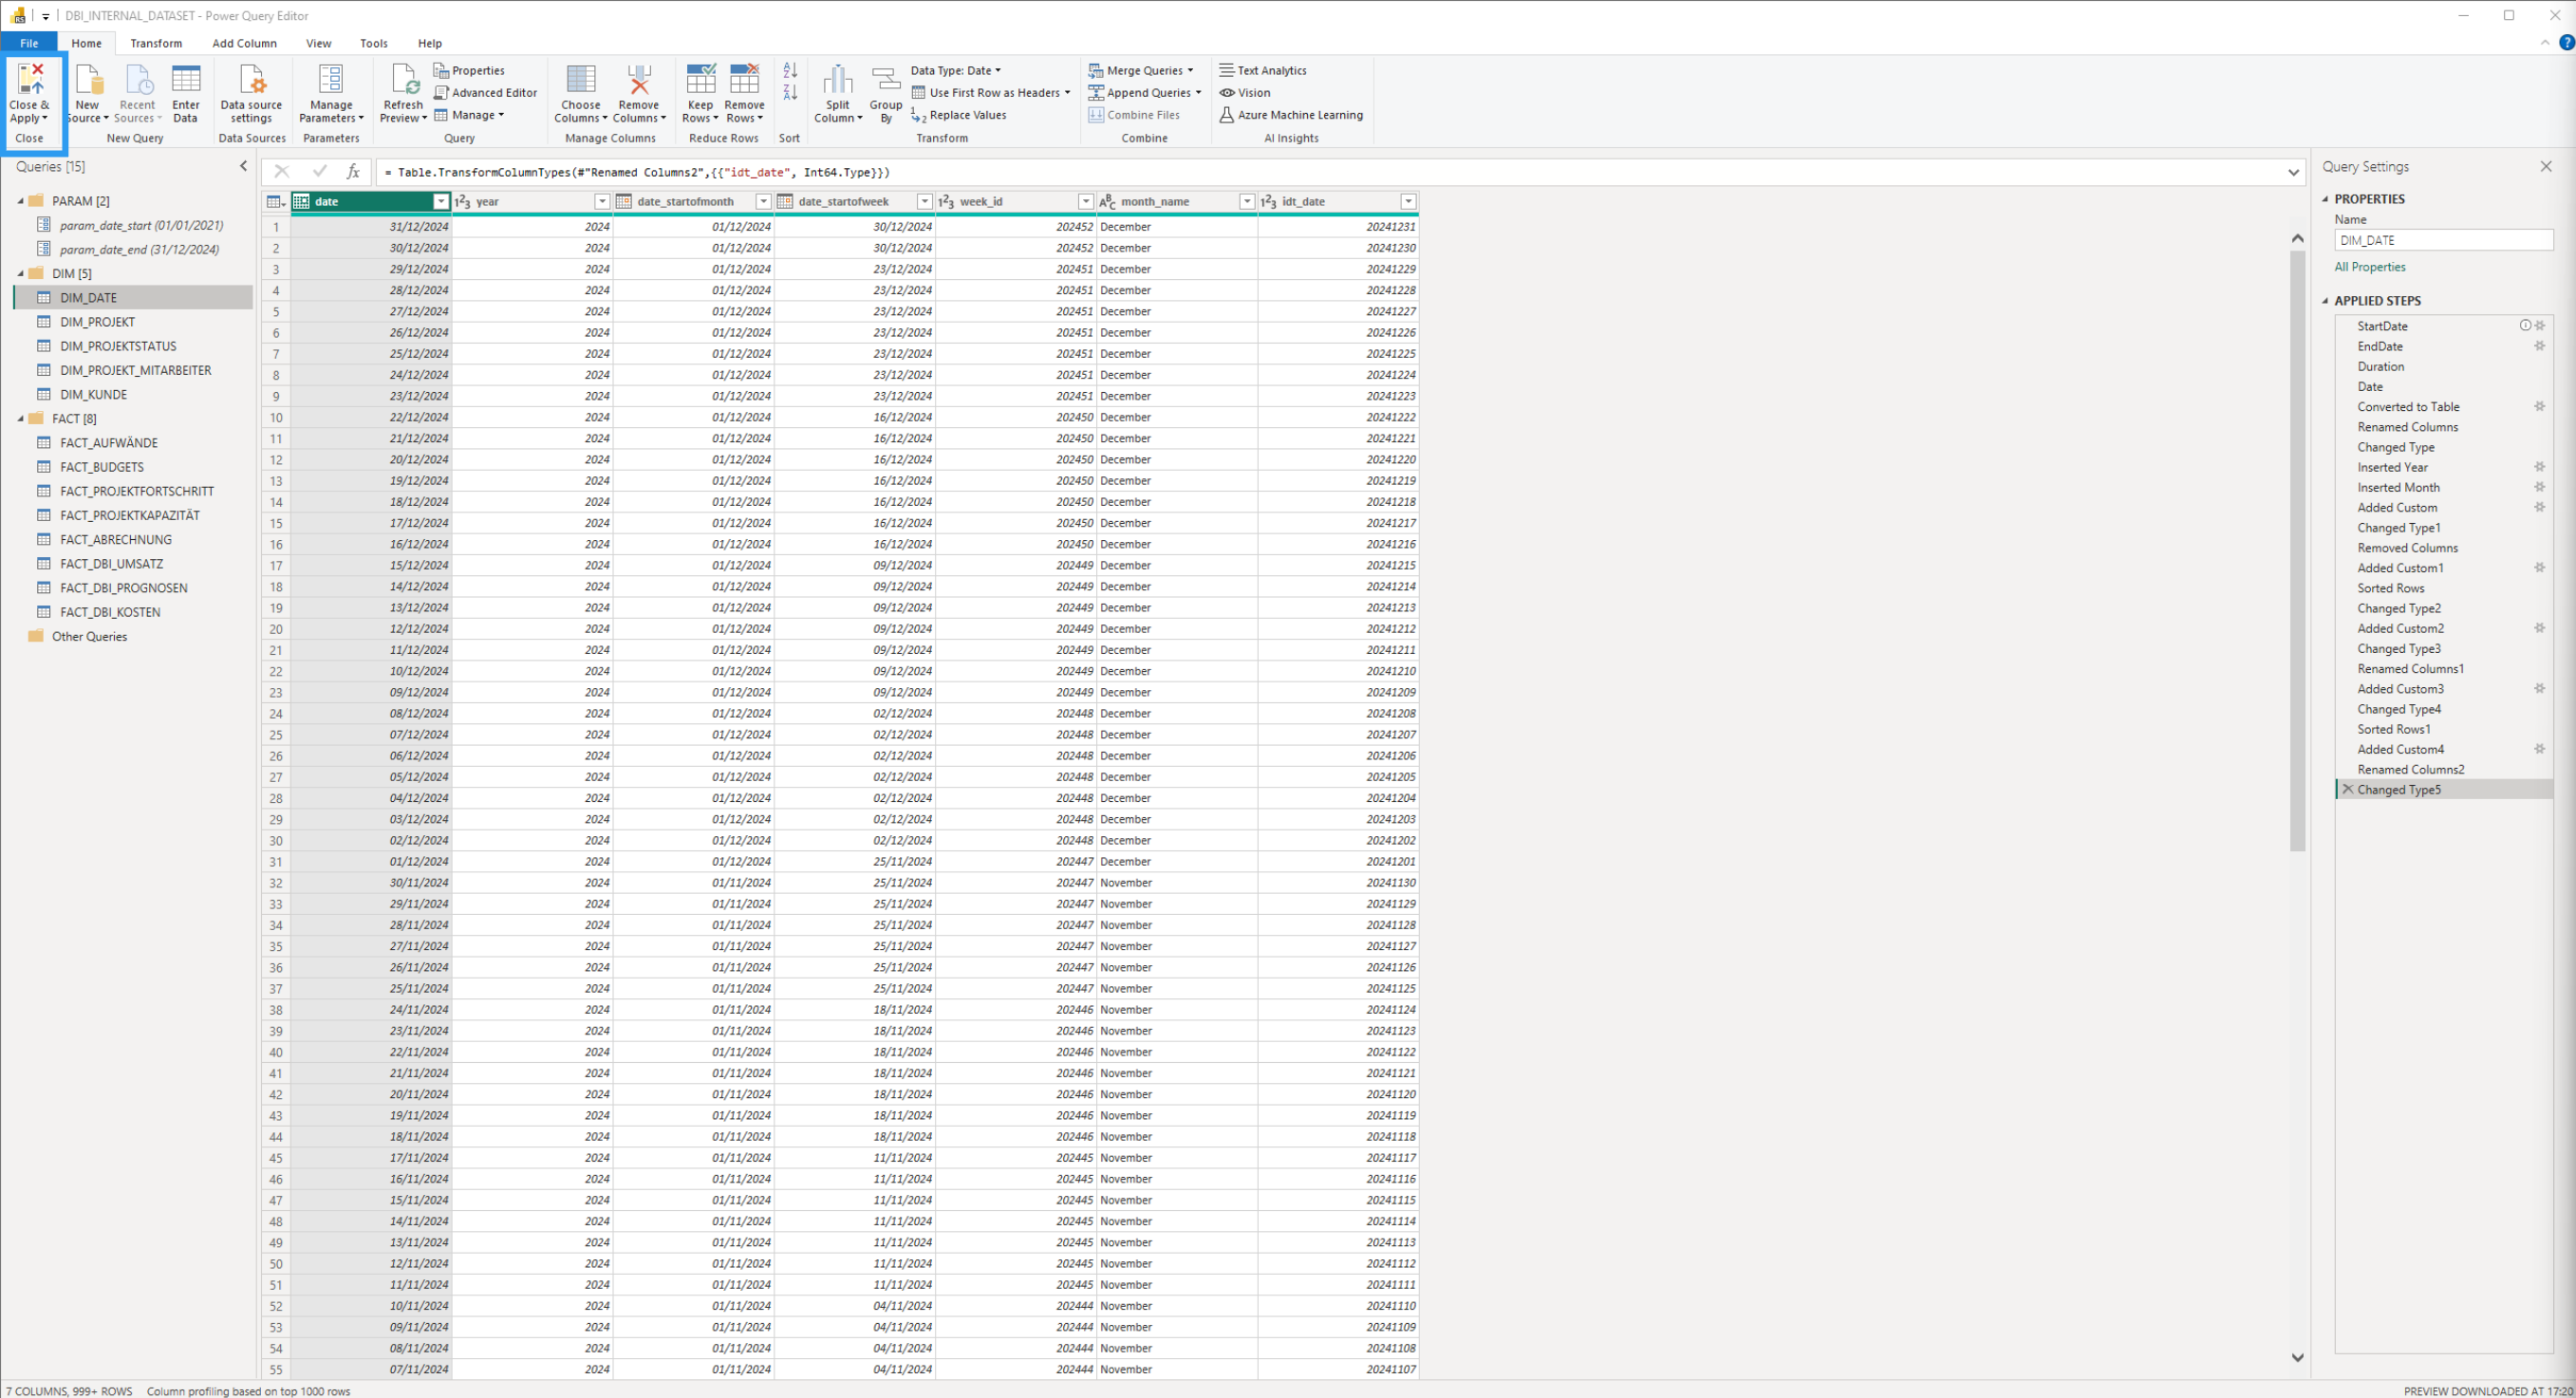This screenshot has width=2576, height=1398.
Task: Open the year column filter dropdown
Action: [x=602, y=202]
